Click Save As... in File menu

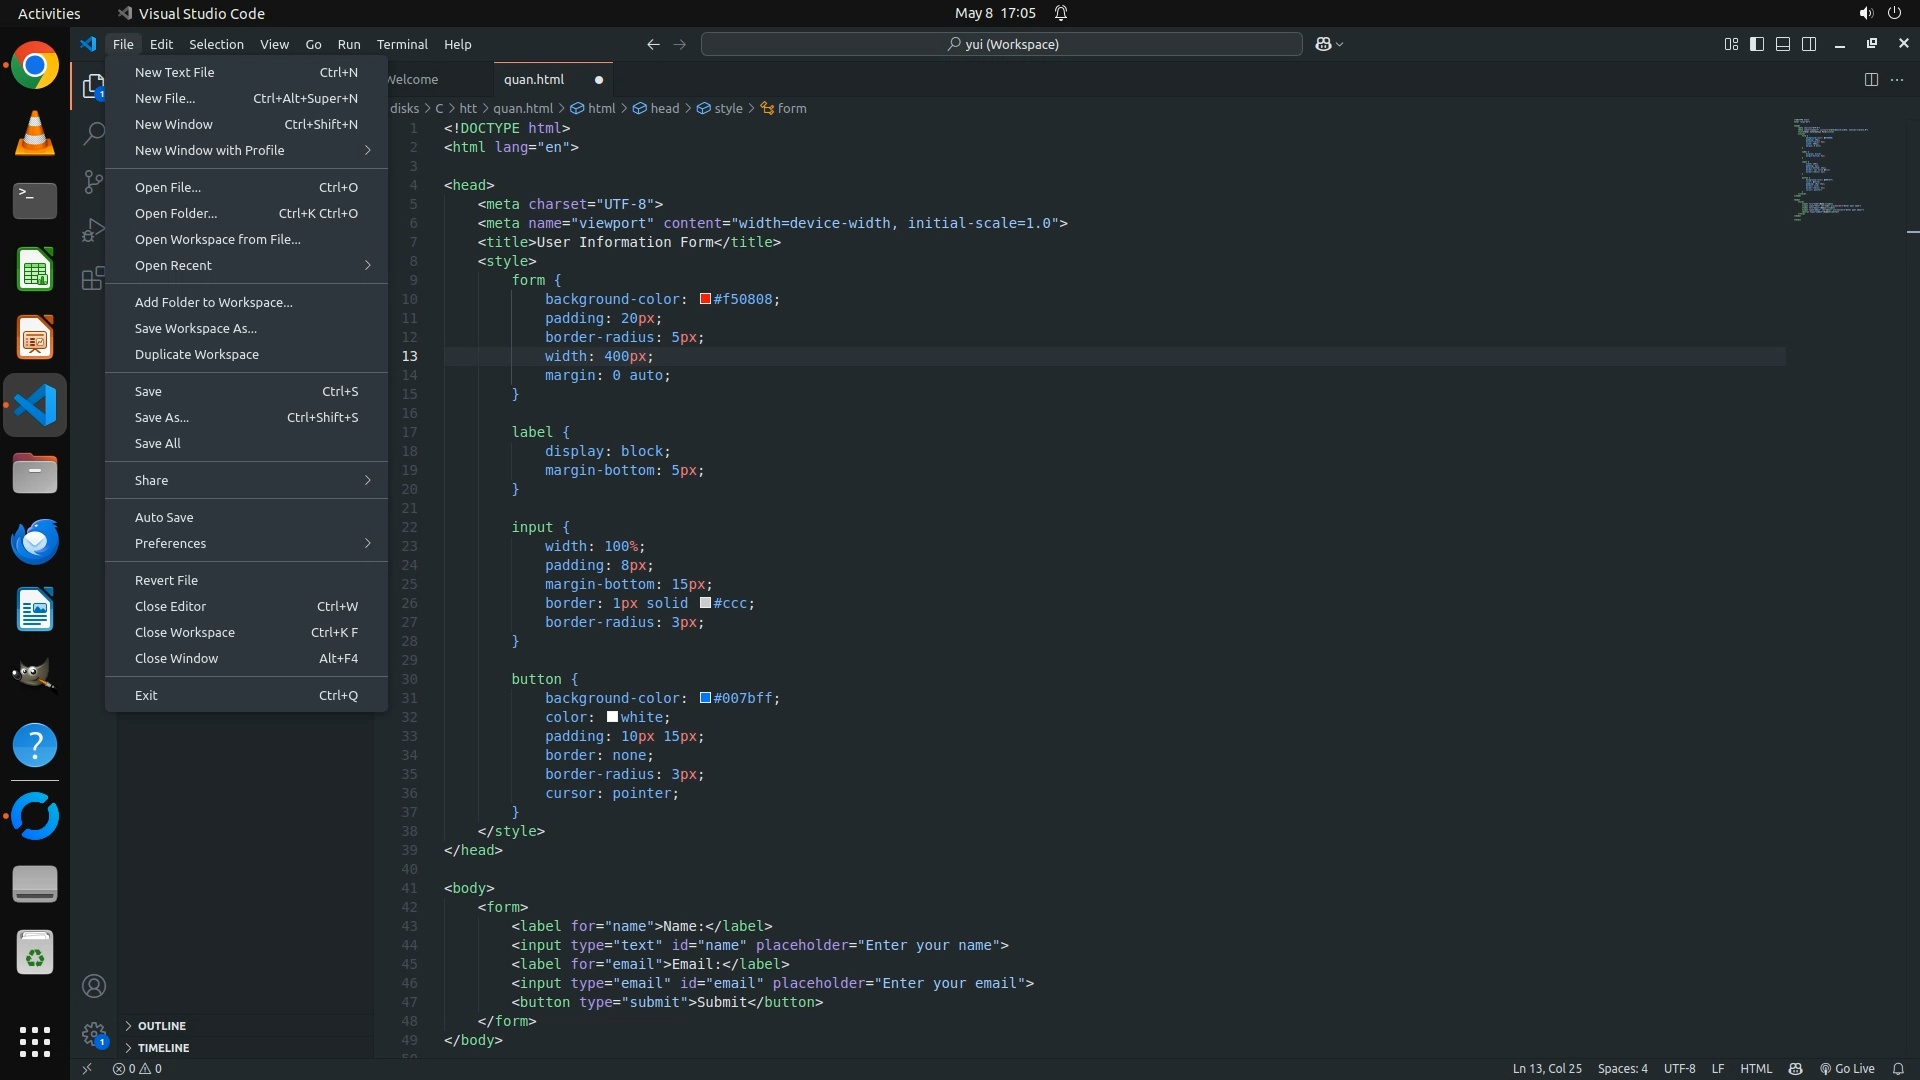tap(162, 417)
